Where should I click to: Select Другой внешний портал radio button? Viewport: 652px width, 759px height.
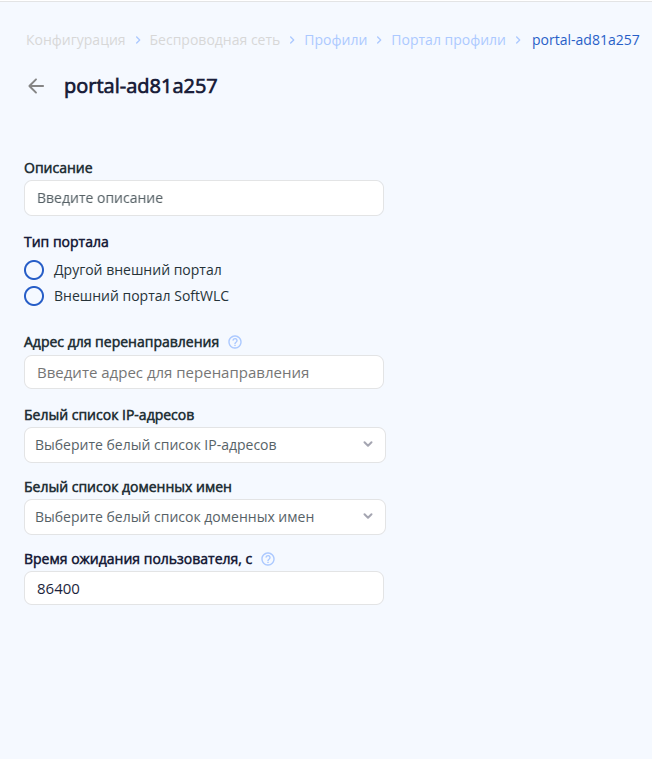[34, 270]
